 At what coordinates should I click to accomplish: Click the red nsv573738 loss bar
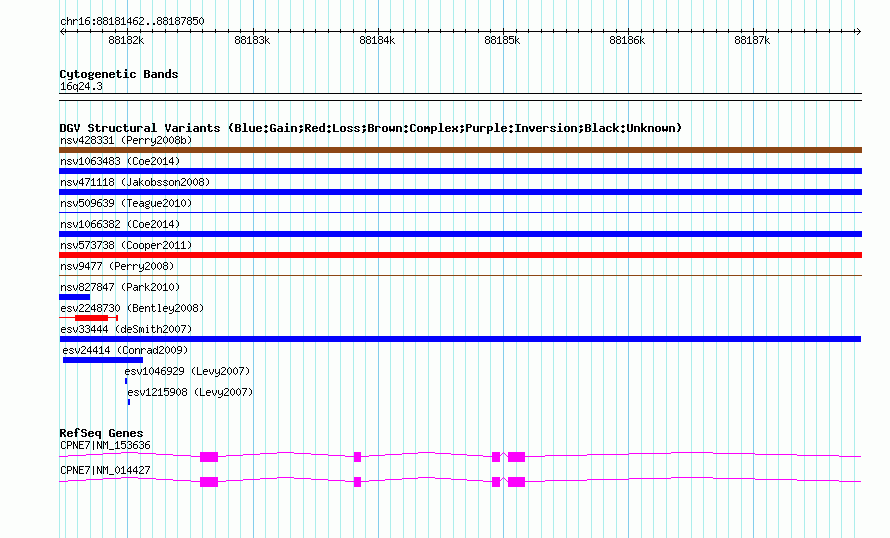(460, 255)
